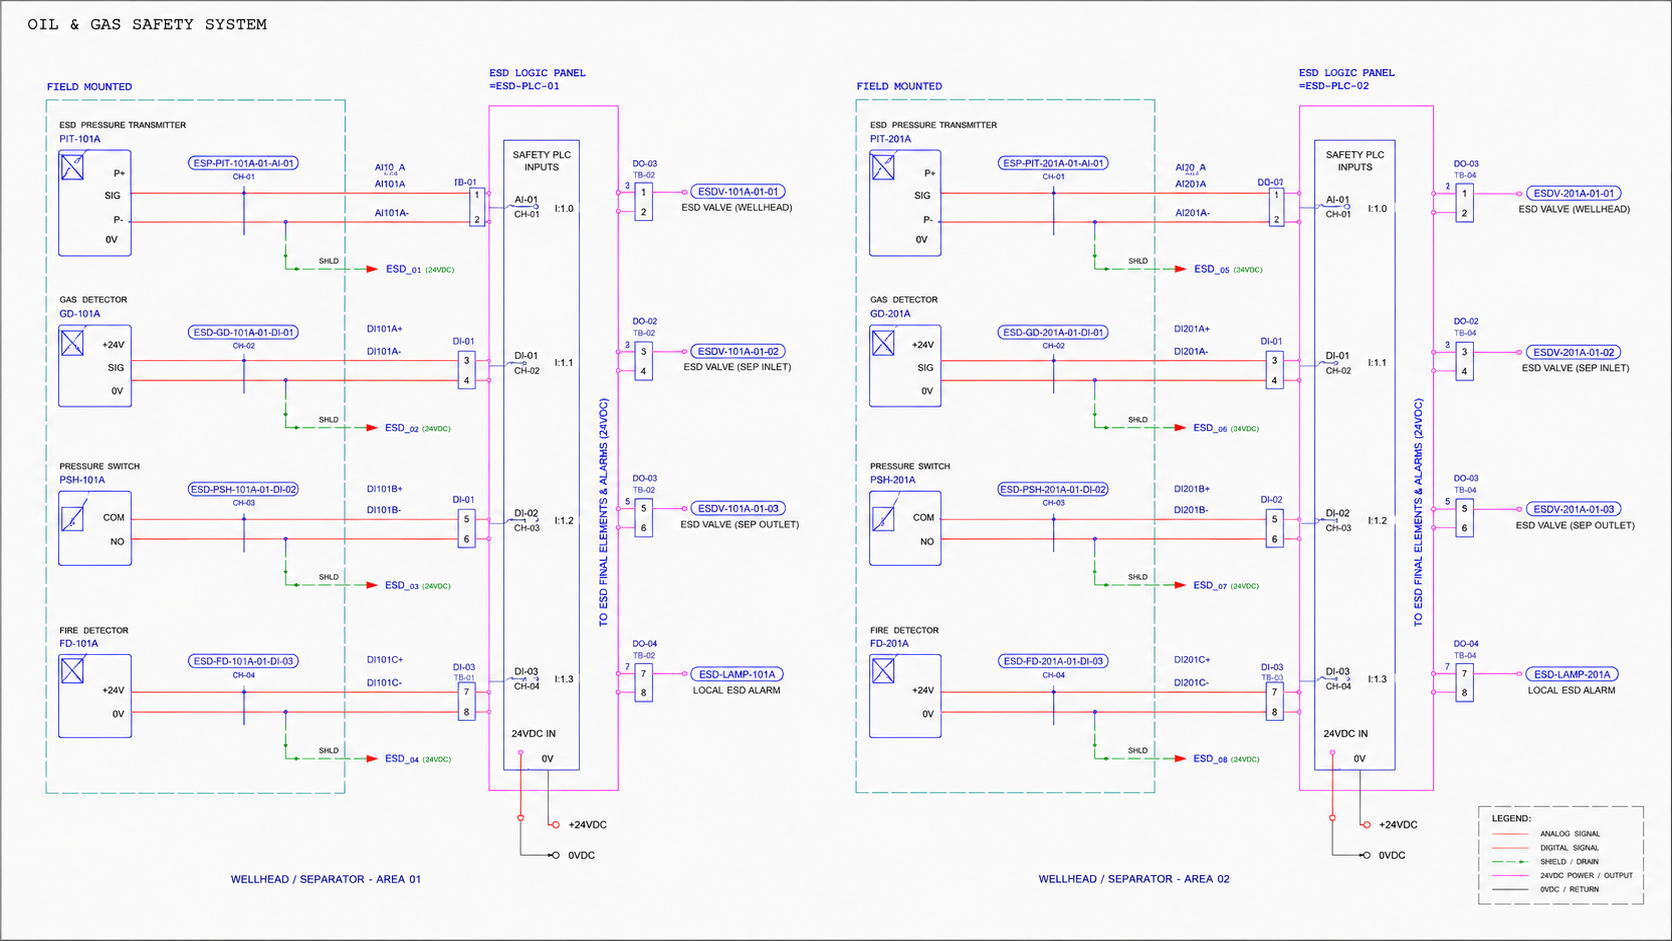1672x941 pixels.
Task: Click the ESDV-201A-01-02 sep inlet valve tag
Action: (x=1574, y=352)
